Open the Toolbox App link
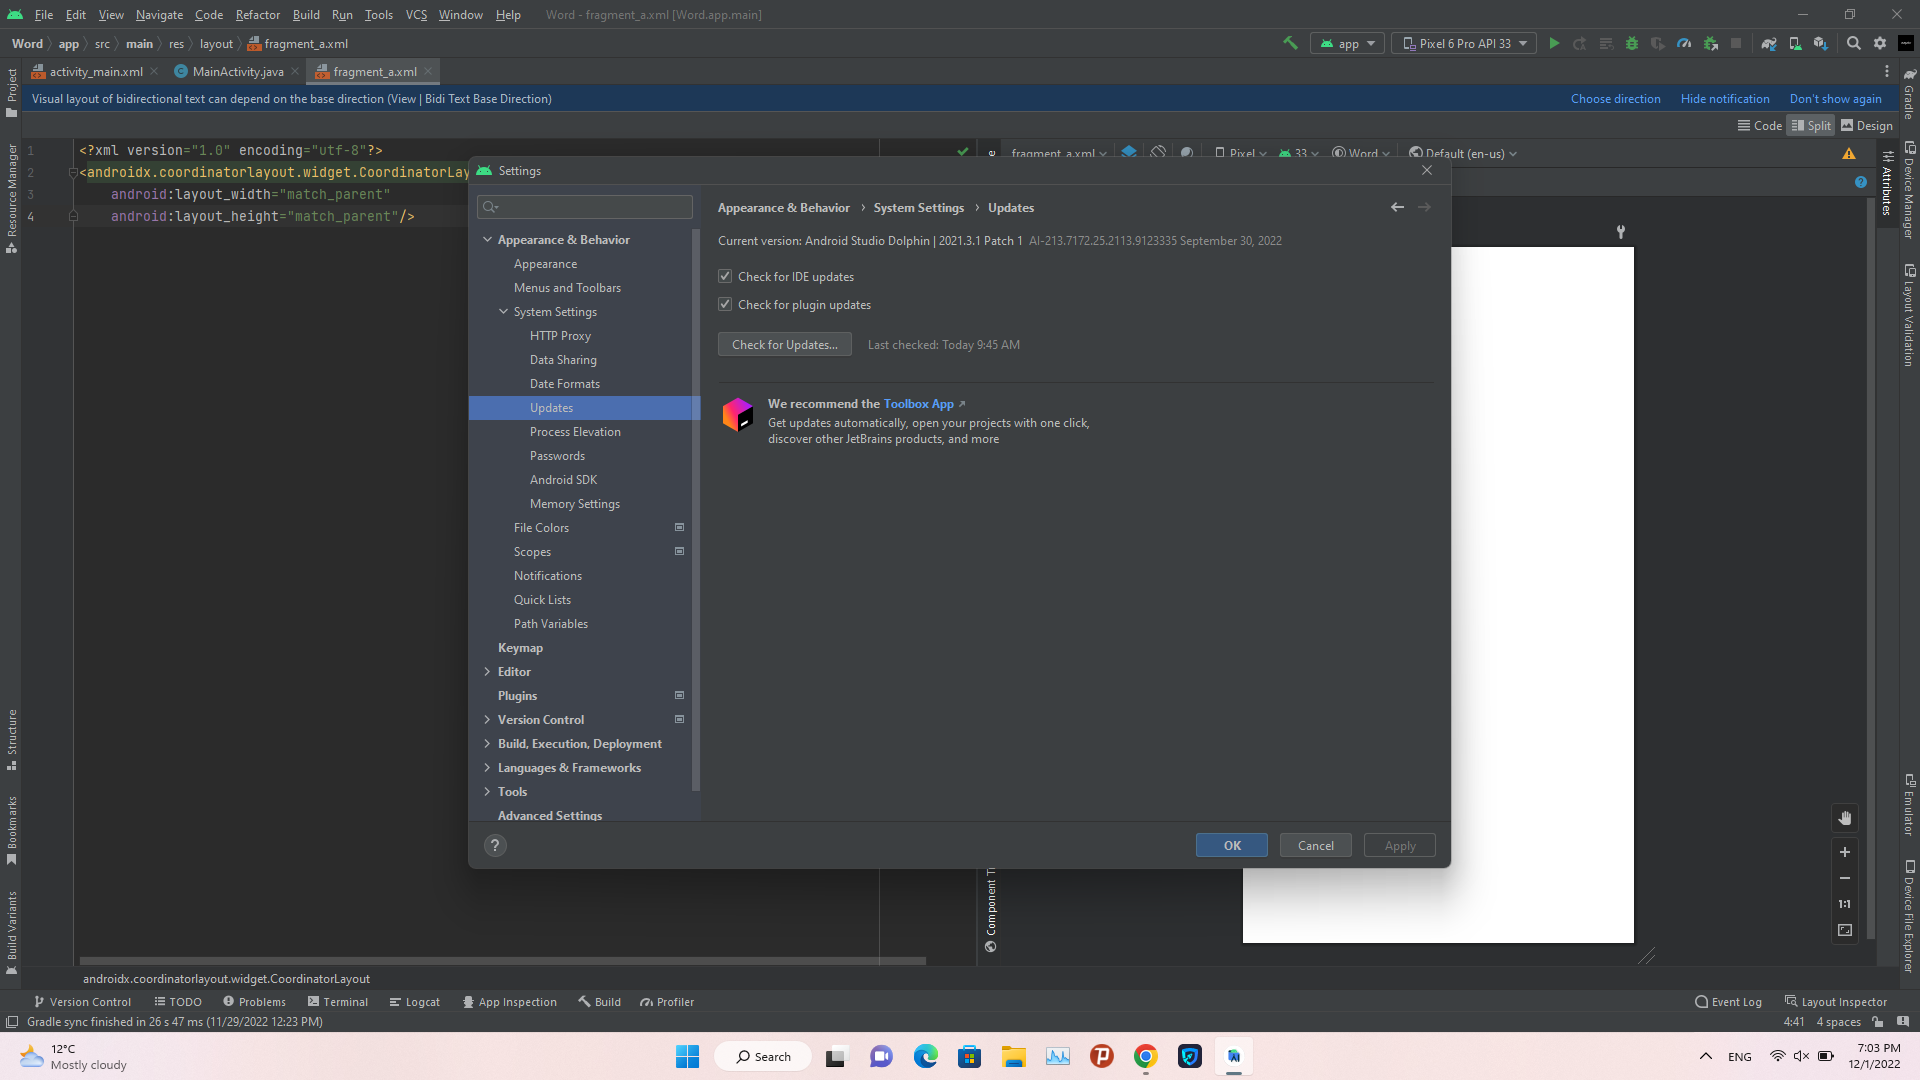1920x1080 pixels. coord(918,403)
